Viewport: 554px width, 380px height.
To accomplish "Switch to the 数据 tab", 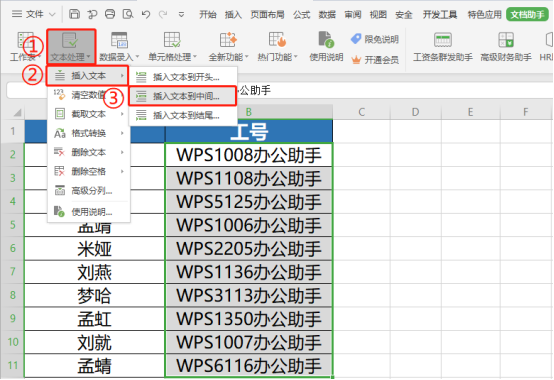I will point(327,14).
